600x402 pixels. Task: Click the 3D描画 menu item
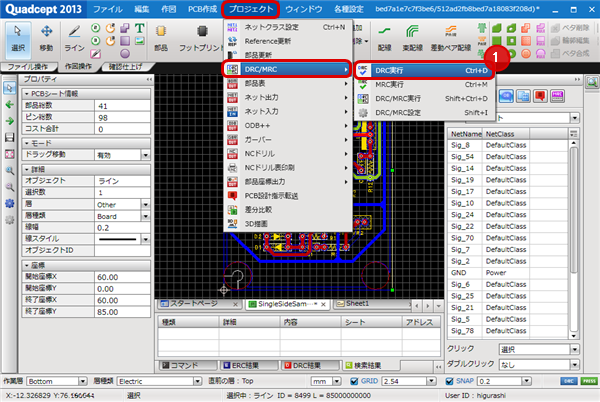click(x=287, y=224)
